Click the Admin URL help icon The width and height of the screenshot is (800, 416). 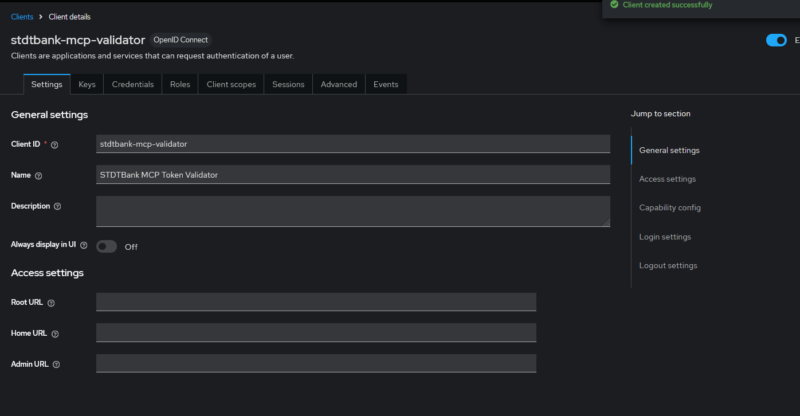pos(56,364)
